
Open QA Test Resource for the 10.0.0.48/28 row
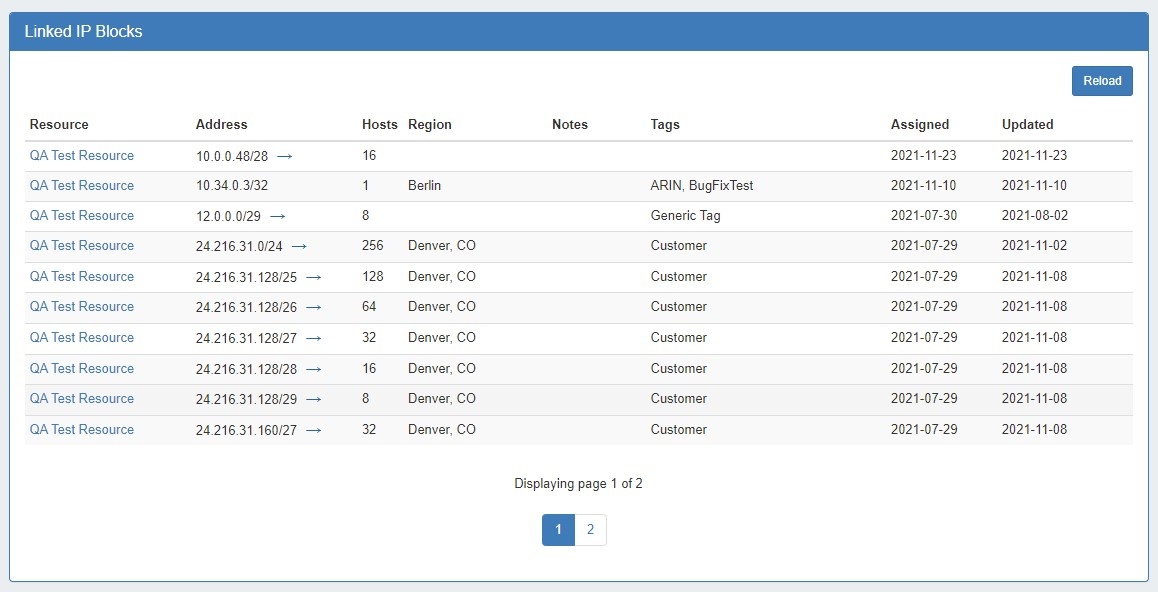82,156
